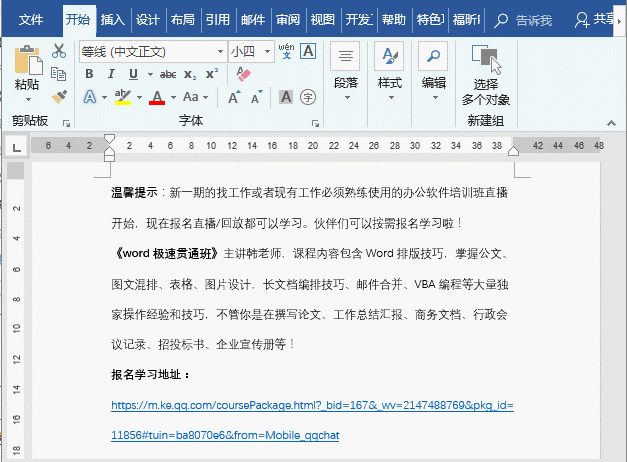Screen dimensions: 627x462
Task: Click the 共享 share button
Action: (x=594, y=20)
